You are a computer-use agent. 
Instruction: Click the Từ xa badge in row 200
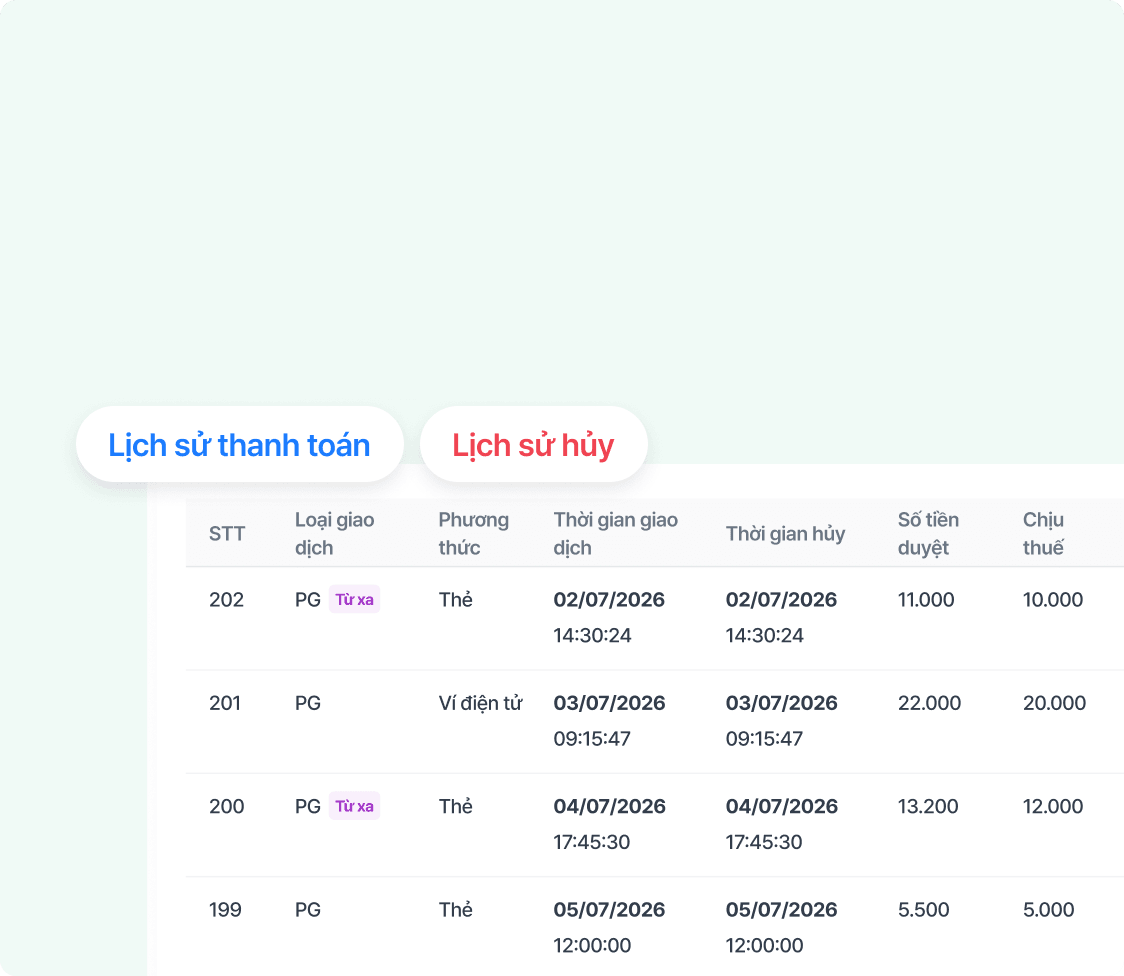pos(354,805)
